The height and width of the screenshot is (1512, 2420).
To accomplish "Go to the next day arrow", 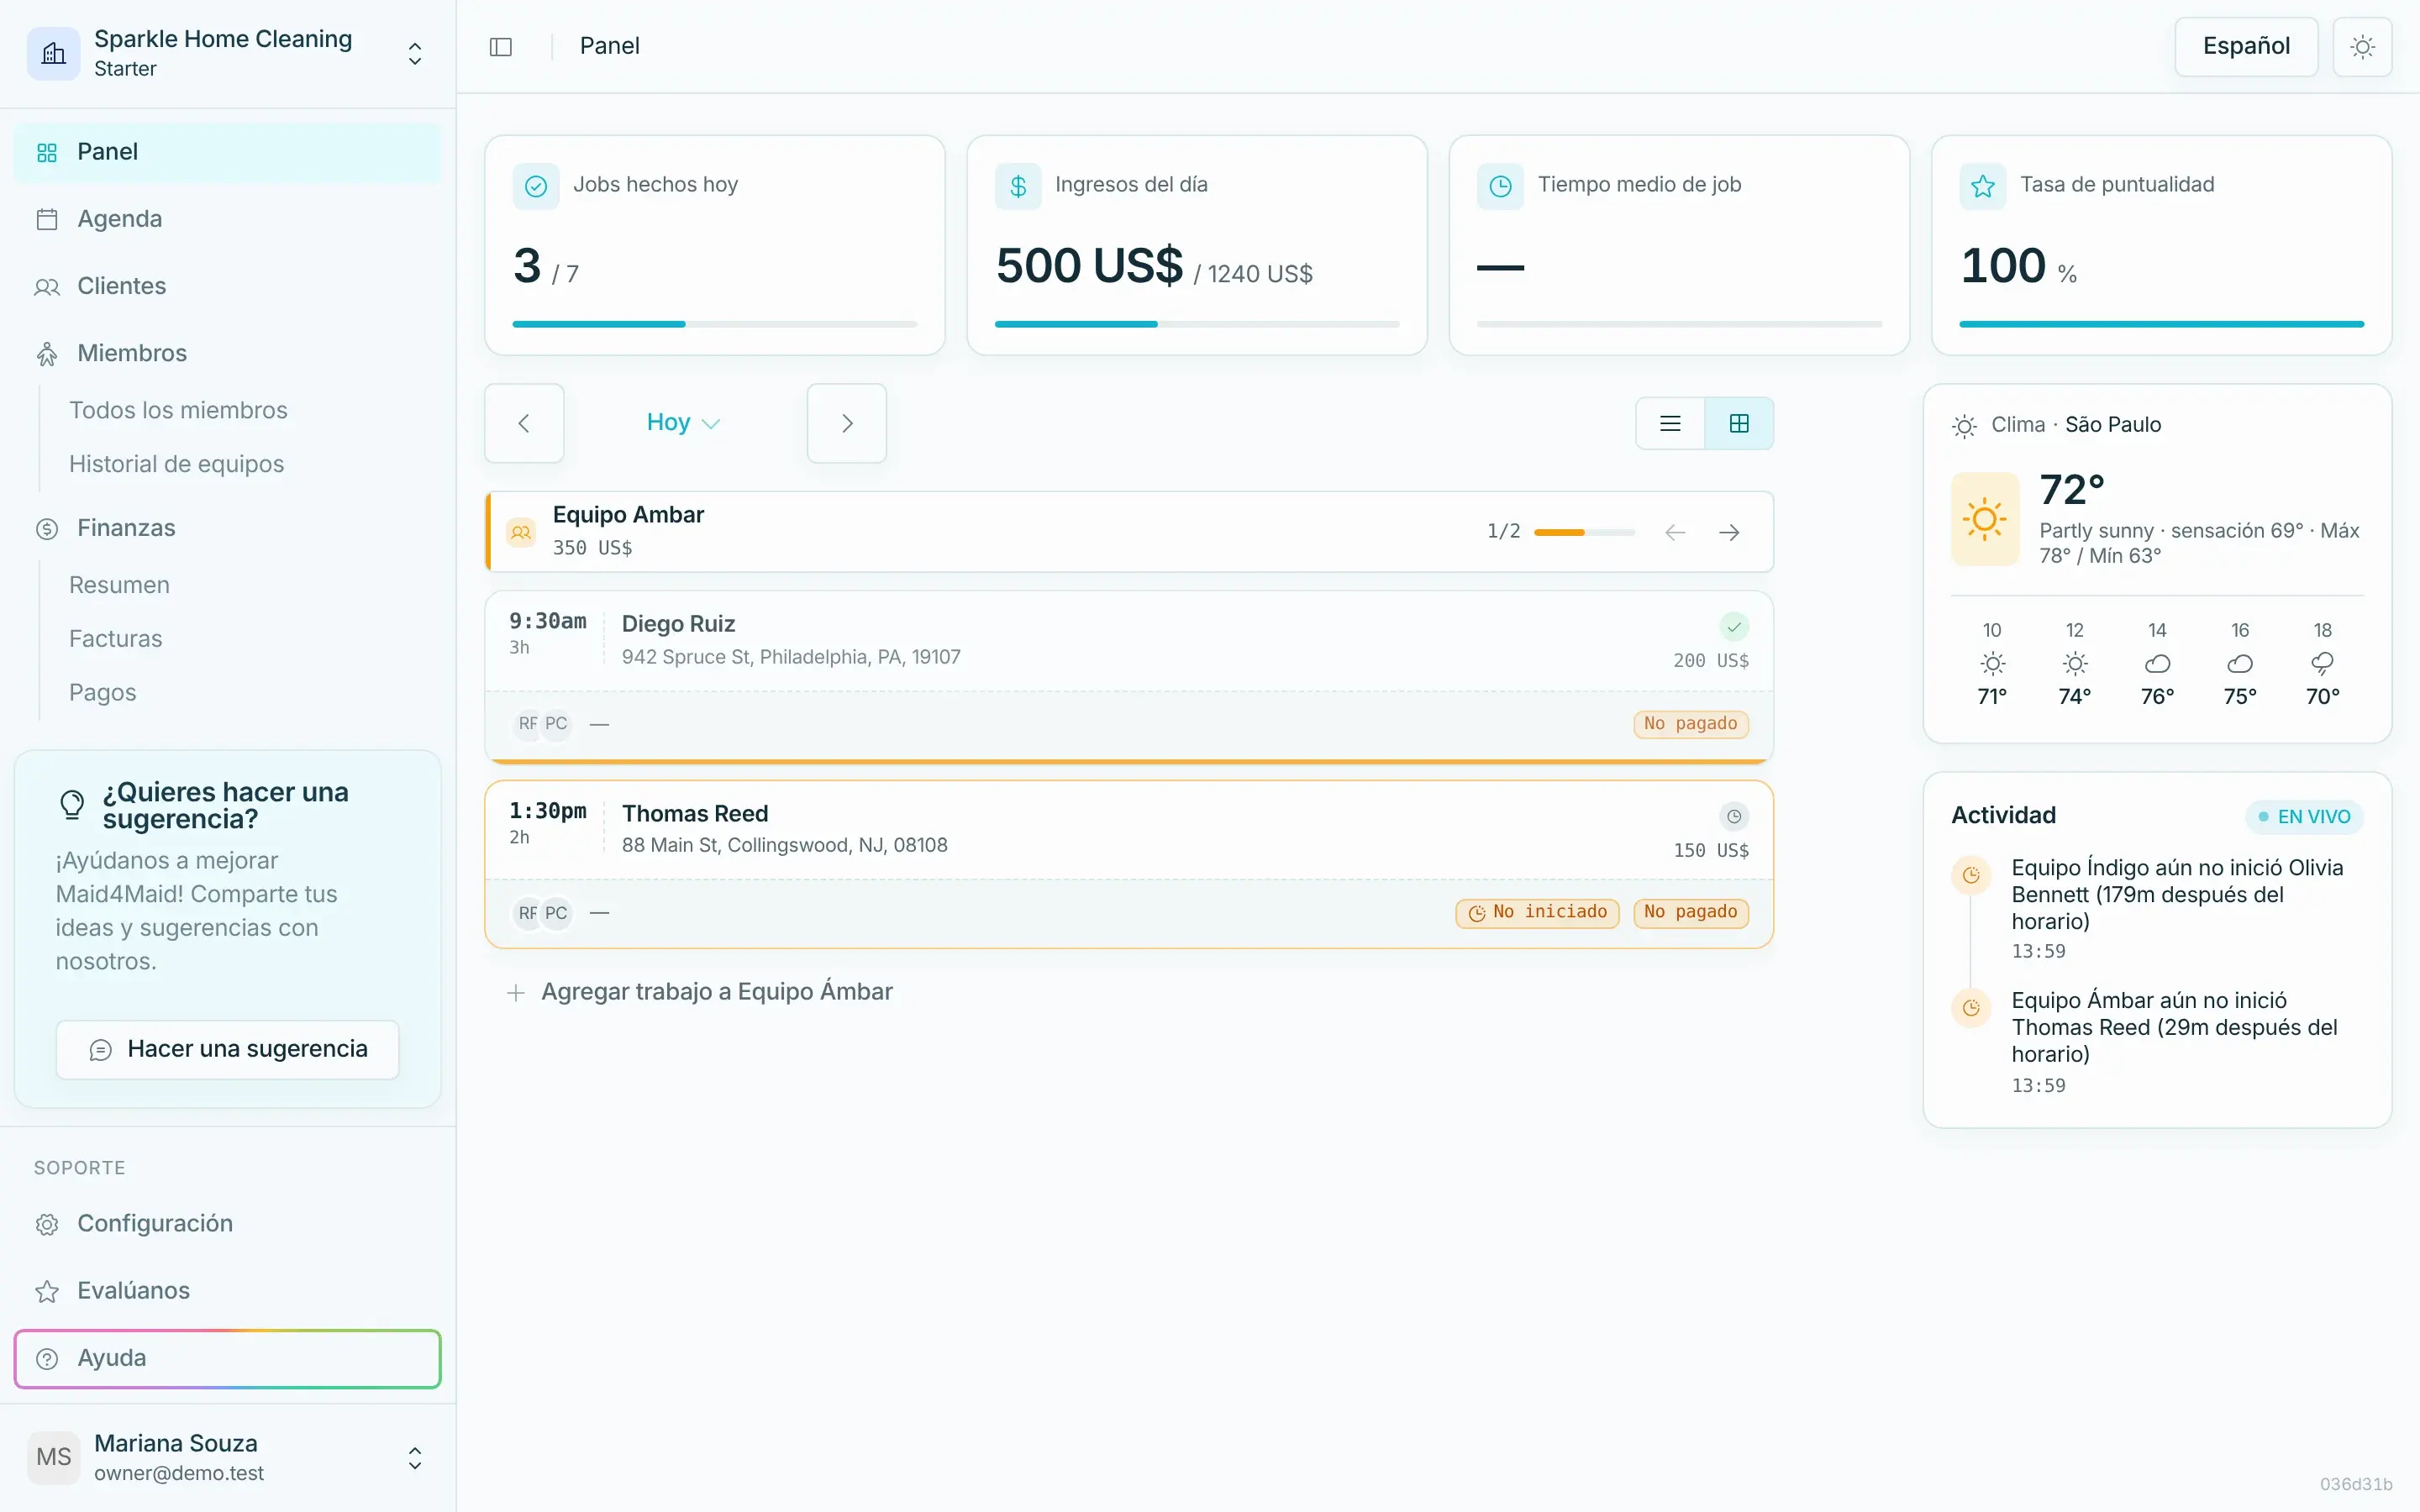I will pyautogui.click(x=847, y=423).
